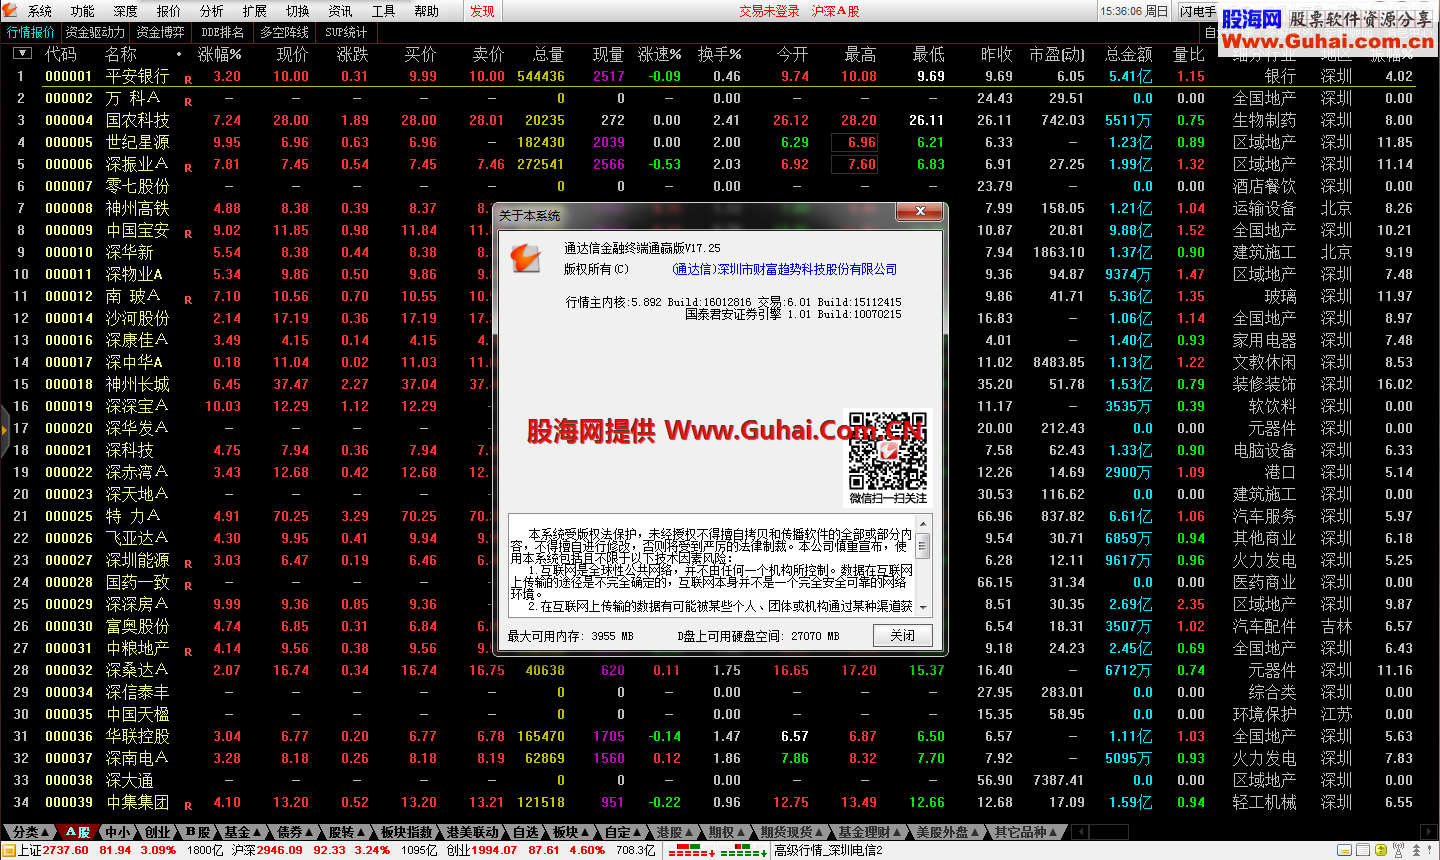This screenshot has width=1440, height=860.
Task: Click the application logo icon in the menu bar
Action: pos(11,10)
